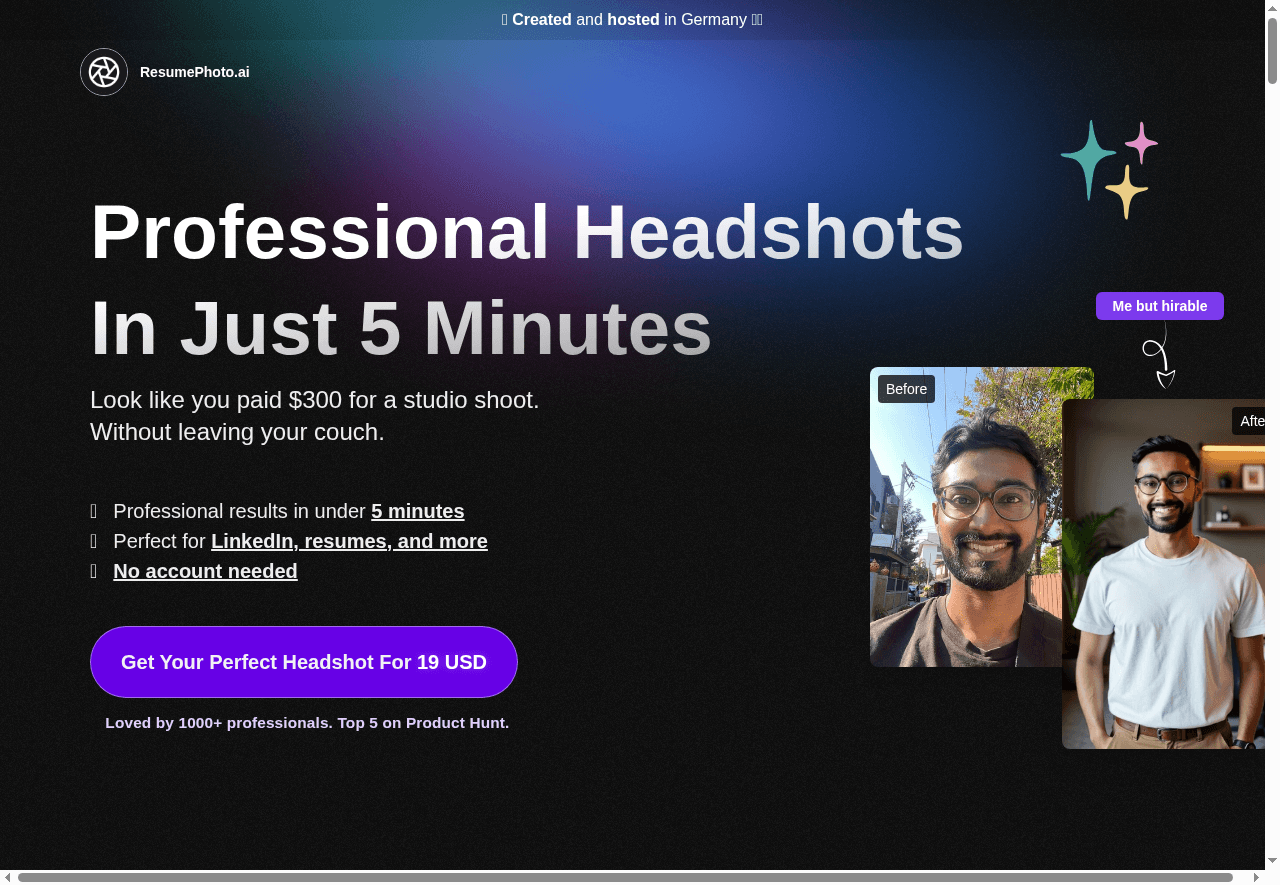Click the horizontal scrollbar thumb
1280x885 pixels.
tap(625, 877)
